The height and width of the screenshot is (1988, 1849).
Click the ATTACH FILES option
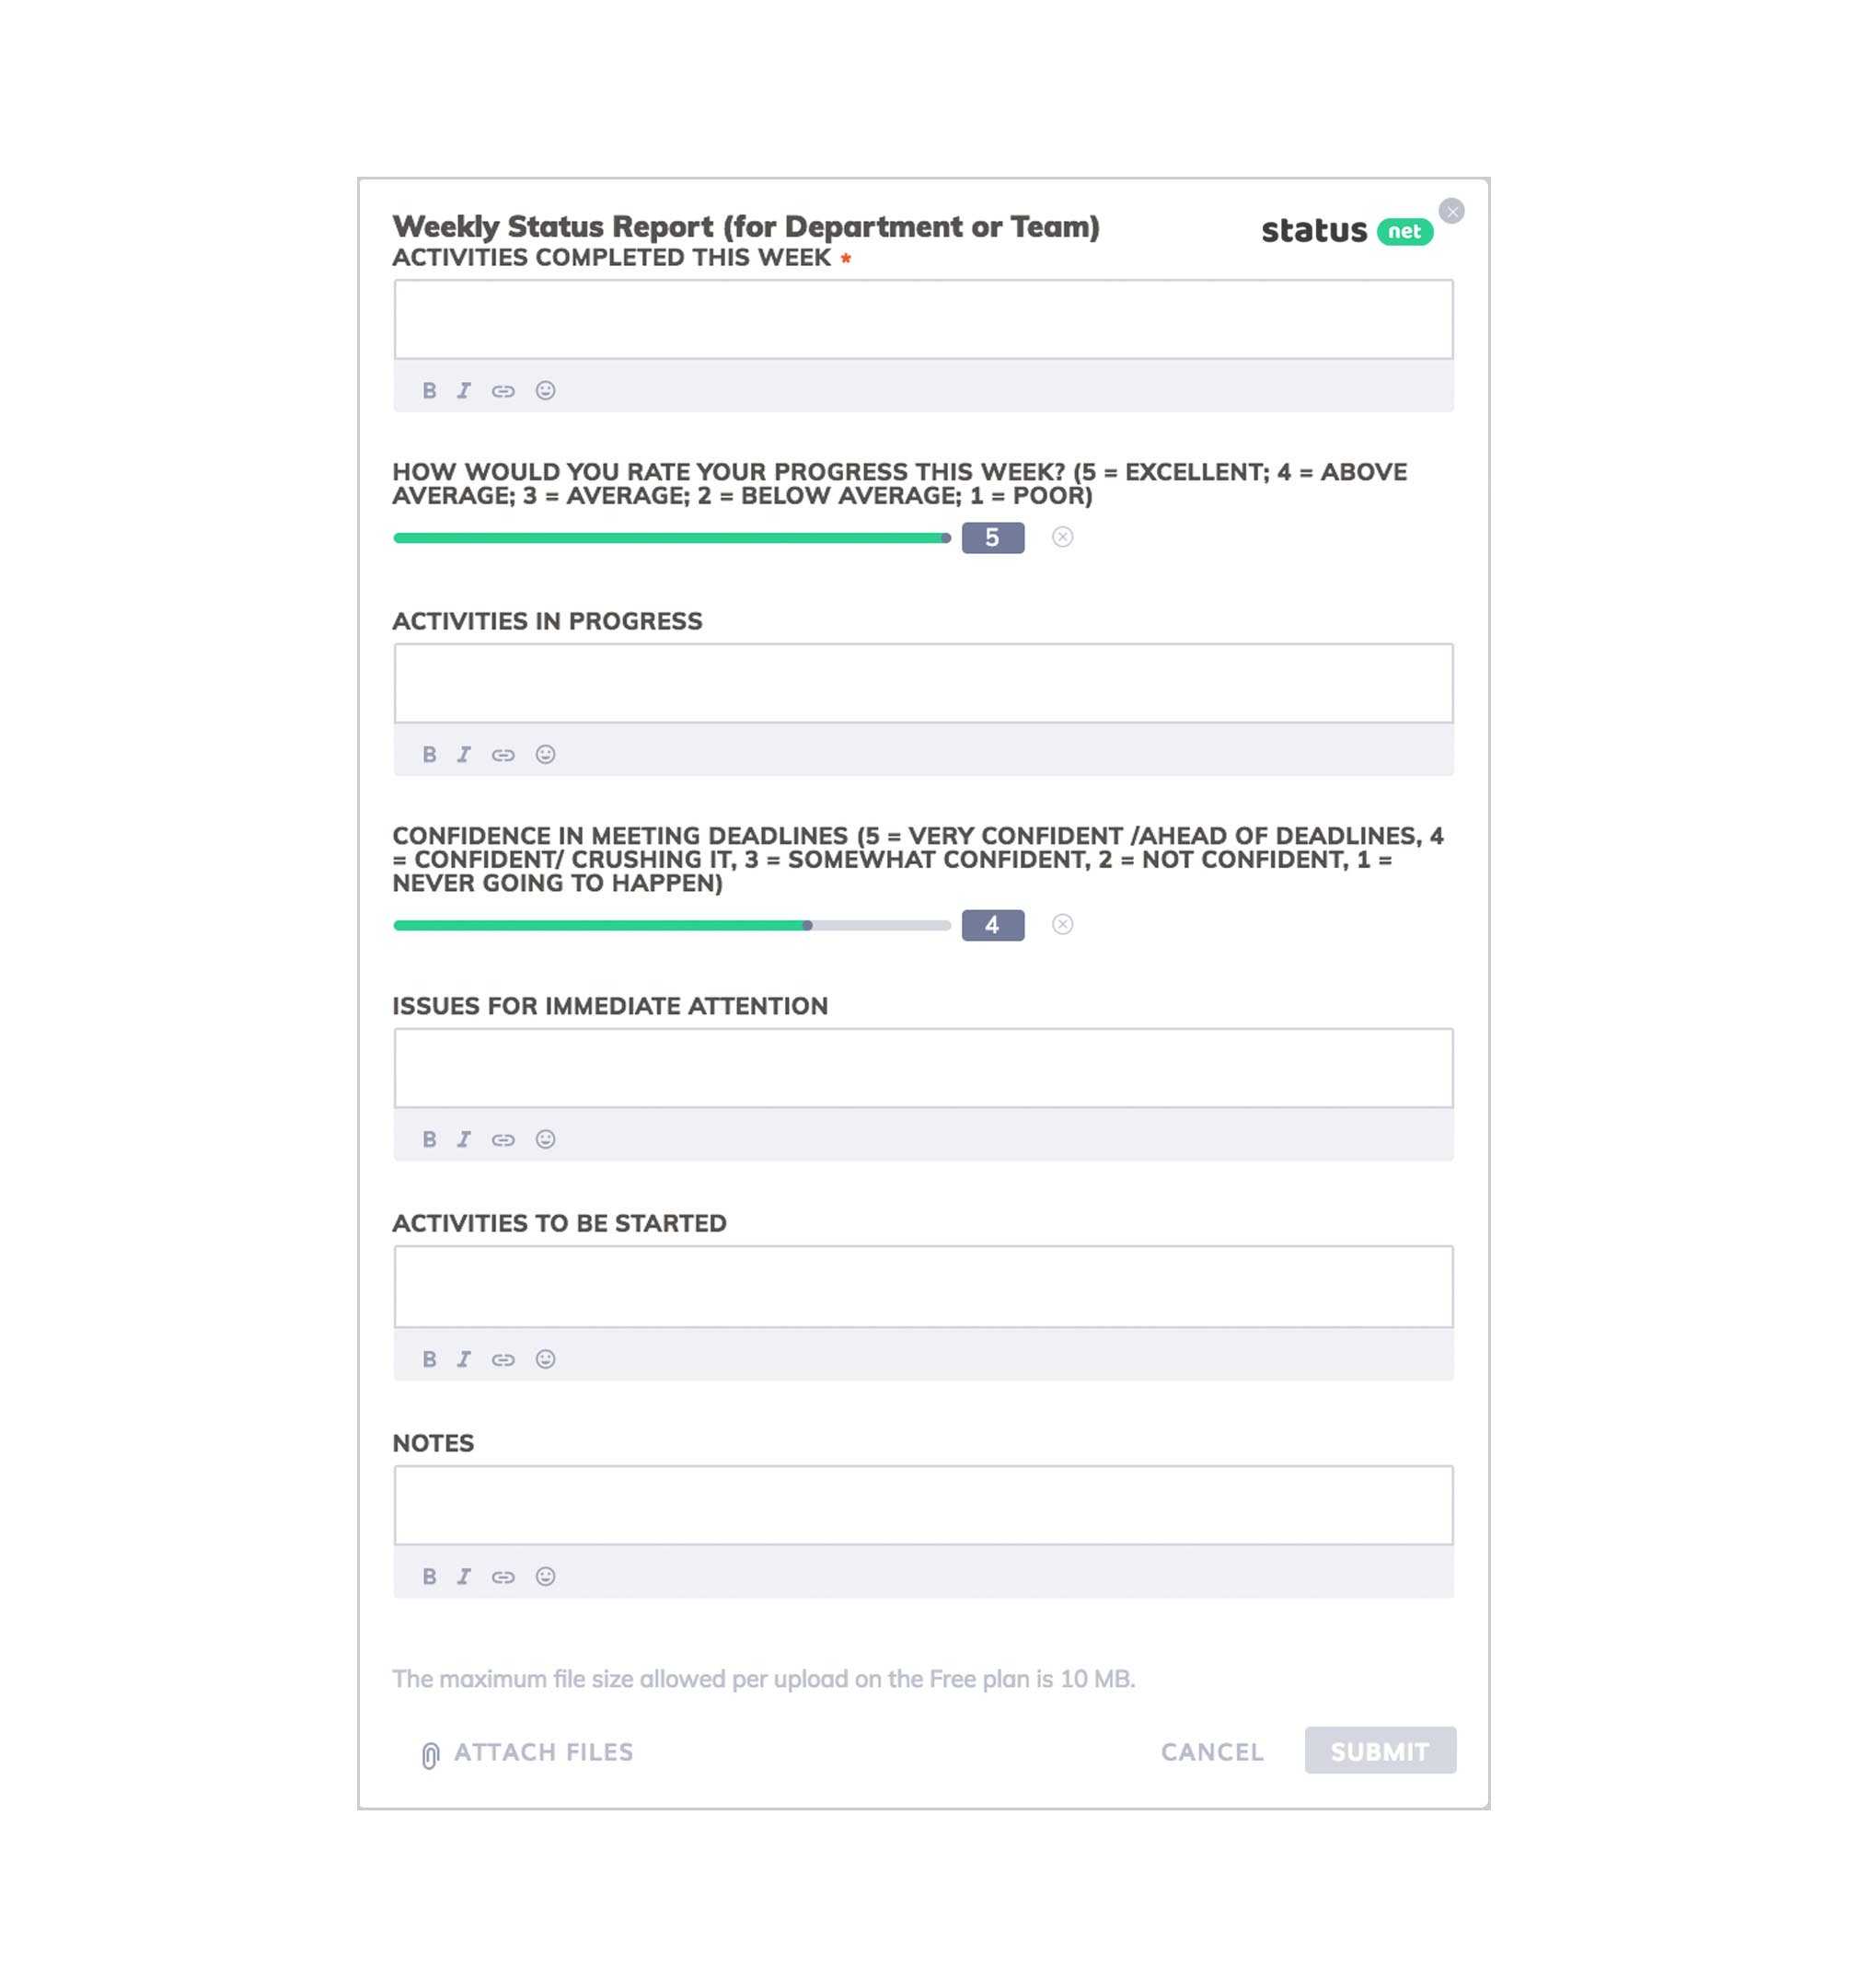pos(525,1751)
